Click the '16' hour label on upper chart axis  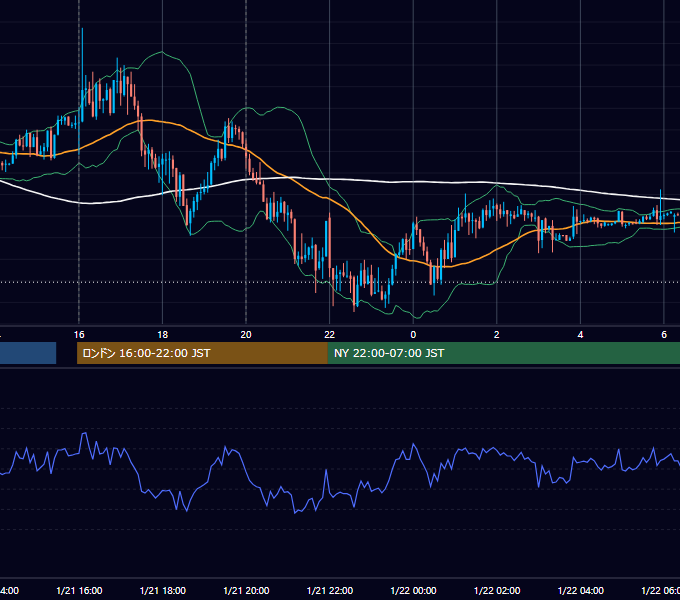point(79,335)
